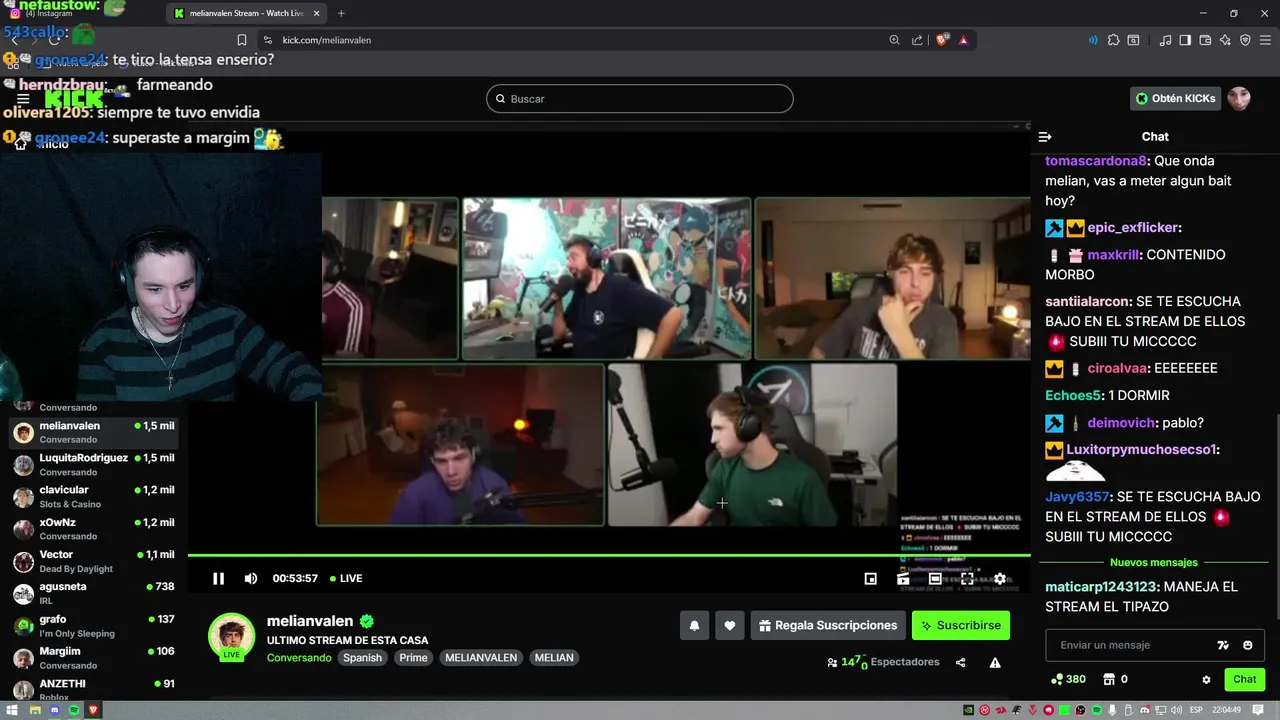The height and width of the screenshot is (720, 1280).
Task: Click the clip creation icon in player
Action: click(903, 579)
